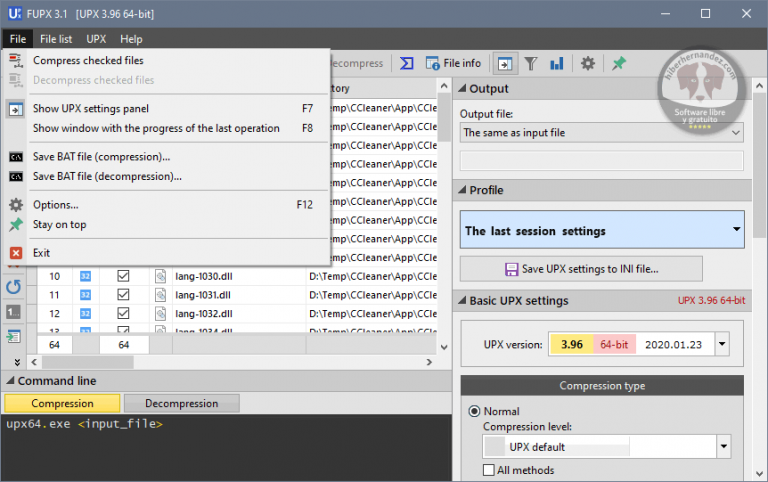768x482 pixels.
Task: Open the Compression level UPX default dropdown
Action: pos(723,446)
